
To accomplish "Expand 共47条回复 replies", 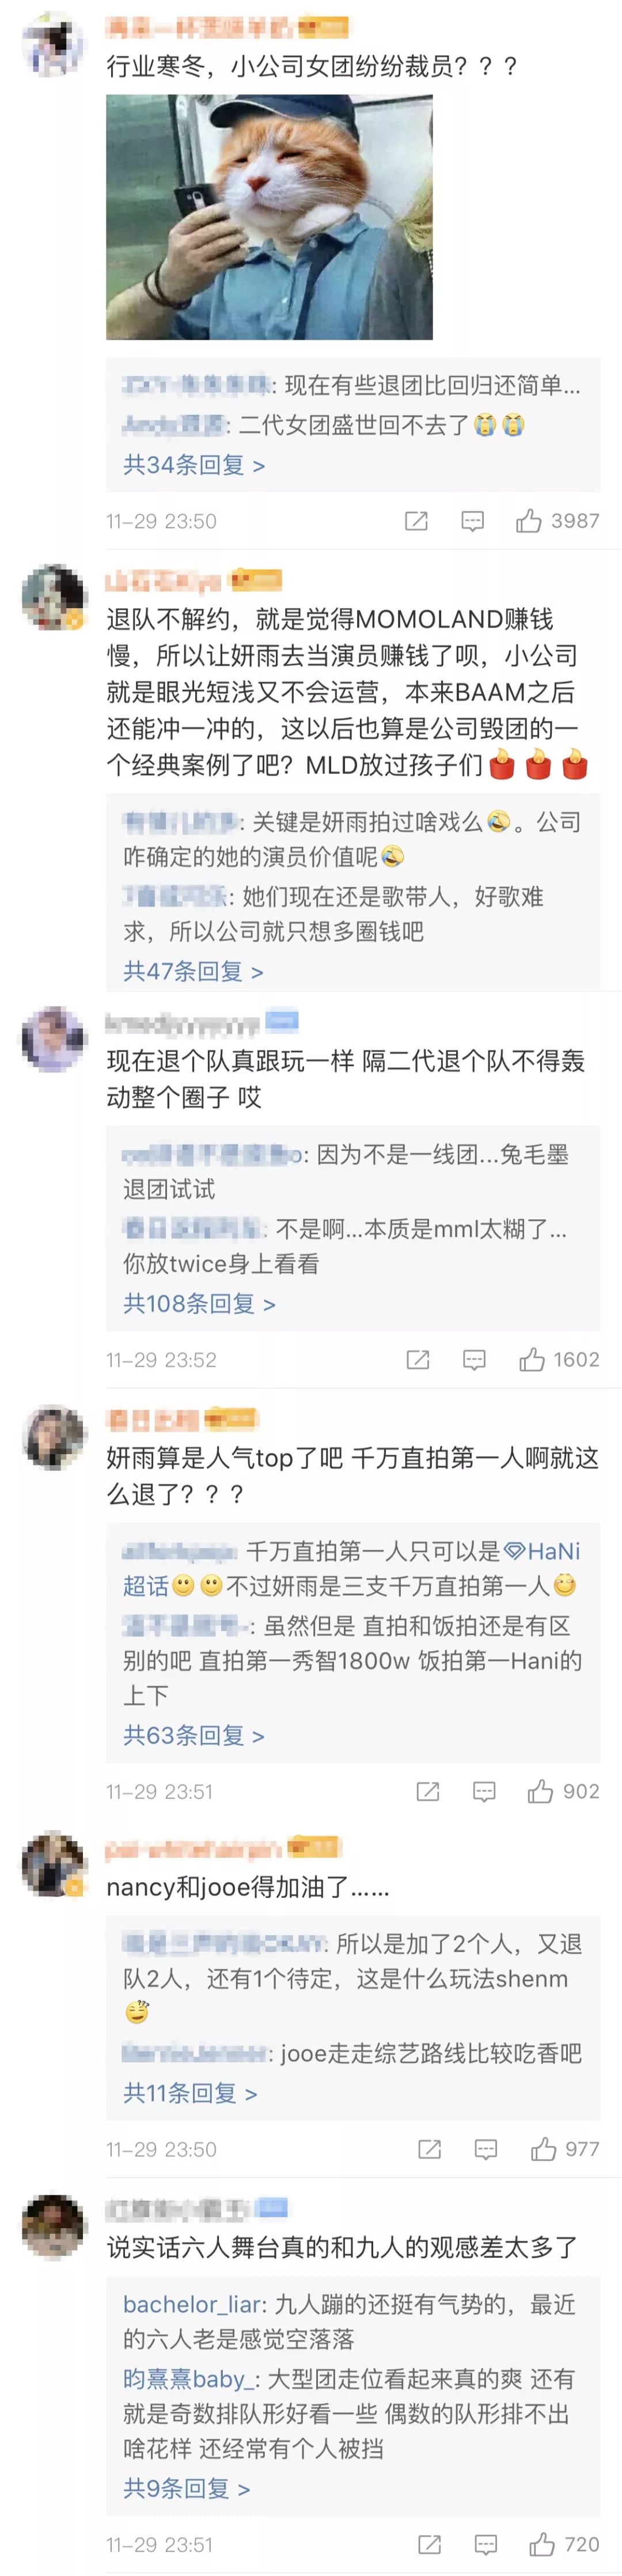I will [x=193, y=971].
